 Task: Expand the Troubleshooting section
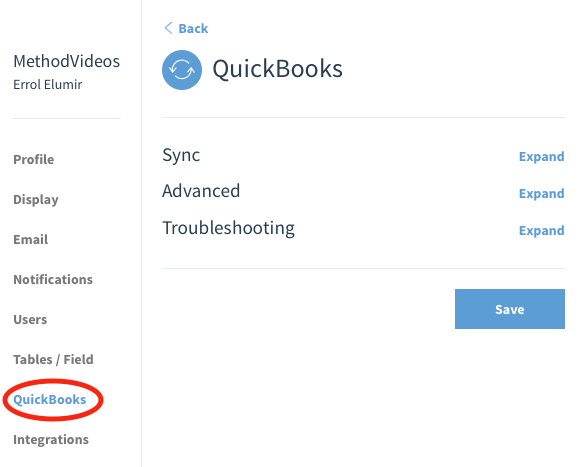coord(541,231)
